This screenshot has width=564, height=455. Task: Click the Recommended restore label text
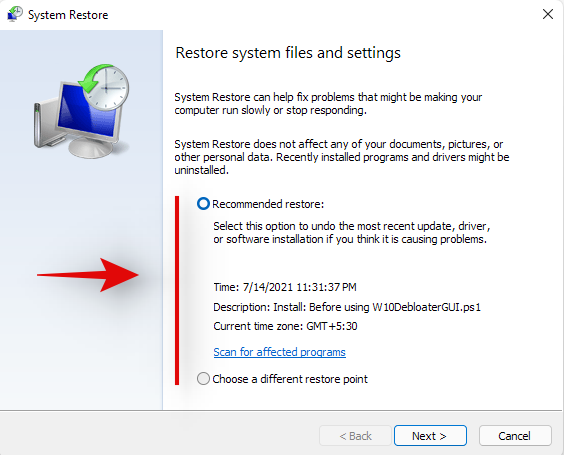click(x=268, y=204)
